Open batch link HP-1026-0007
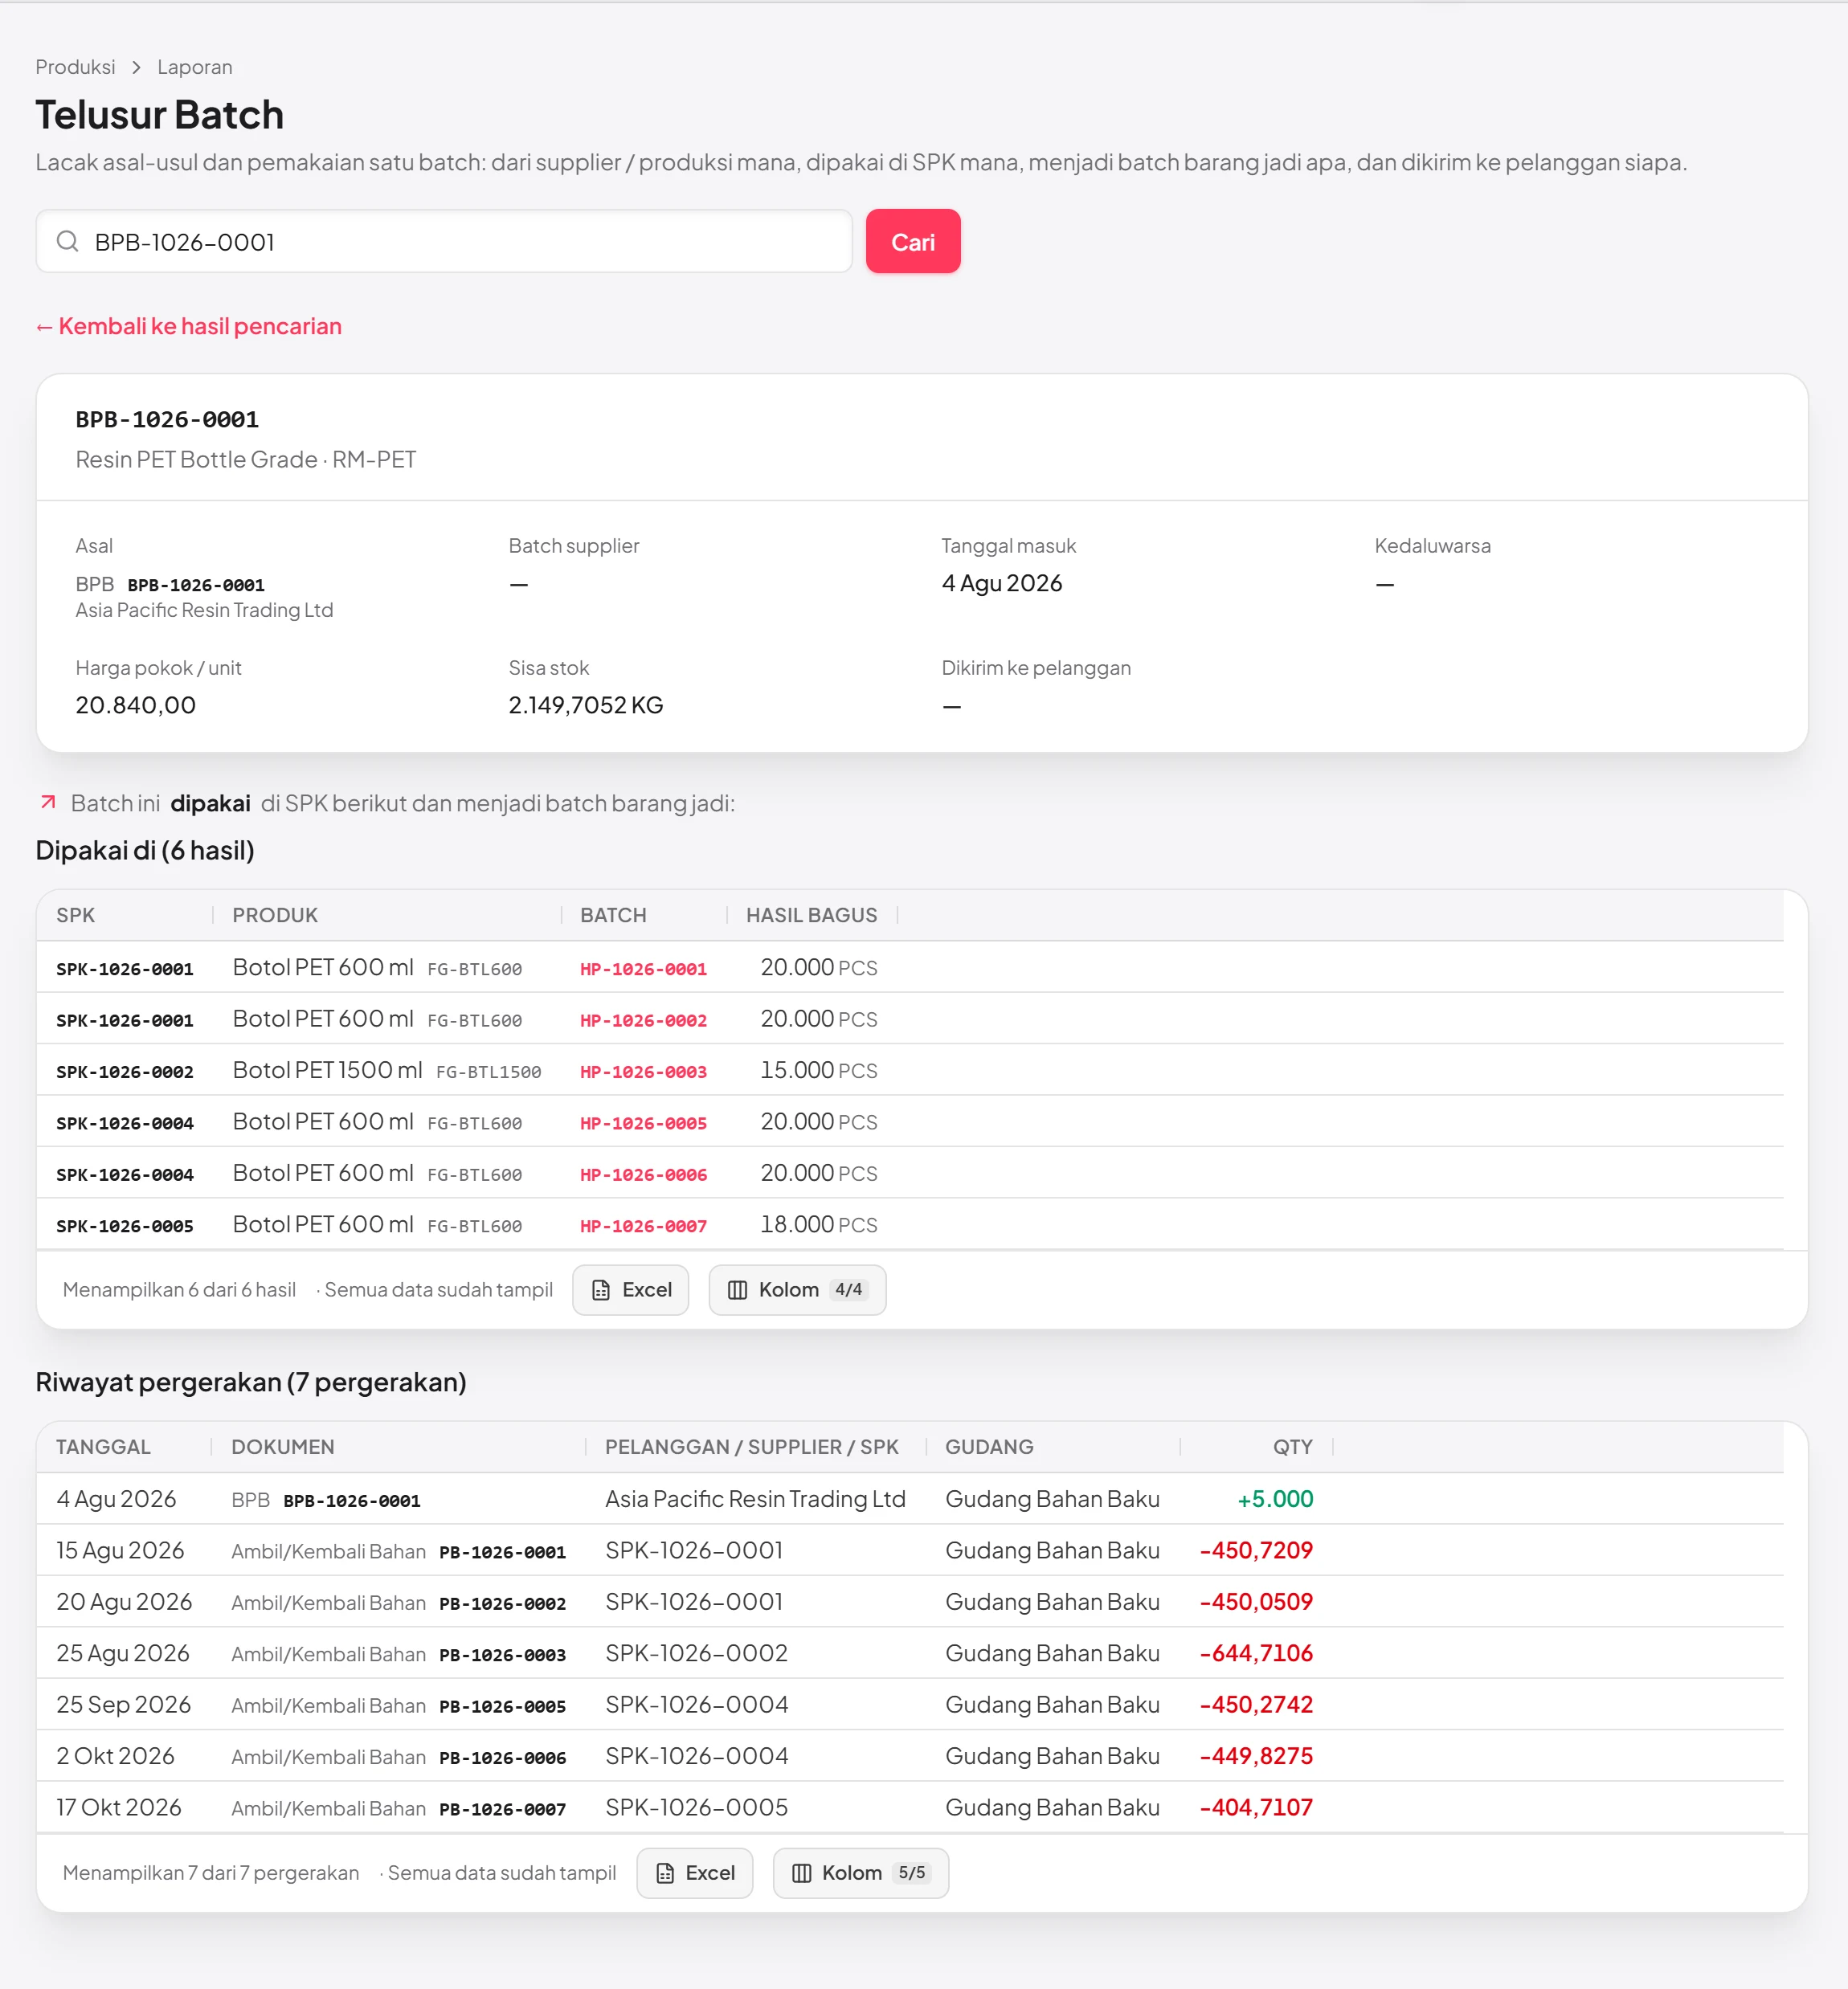Screen dimensions: 1848x1989 [643, 1226]
